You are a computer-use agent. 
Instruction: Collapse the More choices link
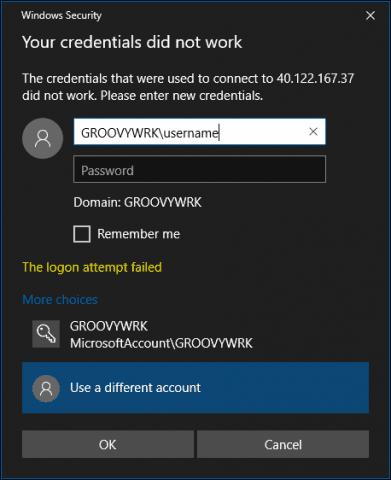click(x=60, y=300)
